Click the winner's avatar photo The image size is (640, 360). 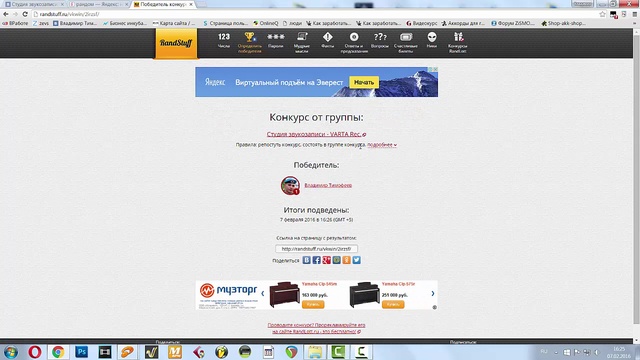[290, 185]
